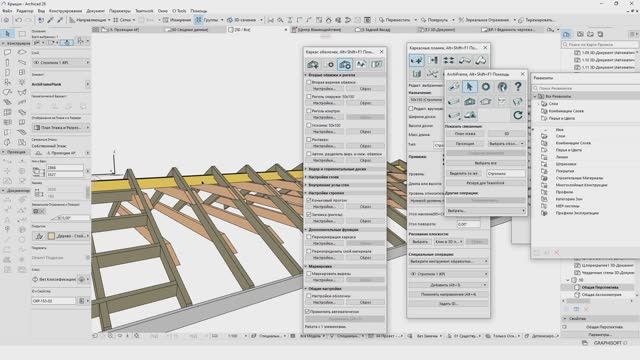Click the wood material color swatch in Info Box
The width and height of the screenshot is (640, 360).
(51, 236)
